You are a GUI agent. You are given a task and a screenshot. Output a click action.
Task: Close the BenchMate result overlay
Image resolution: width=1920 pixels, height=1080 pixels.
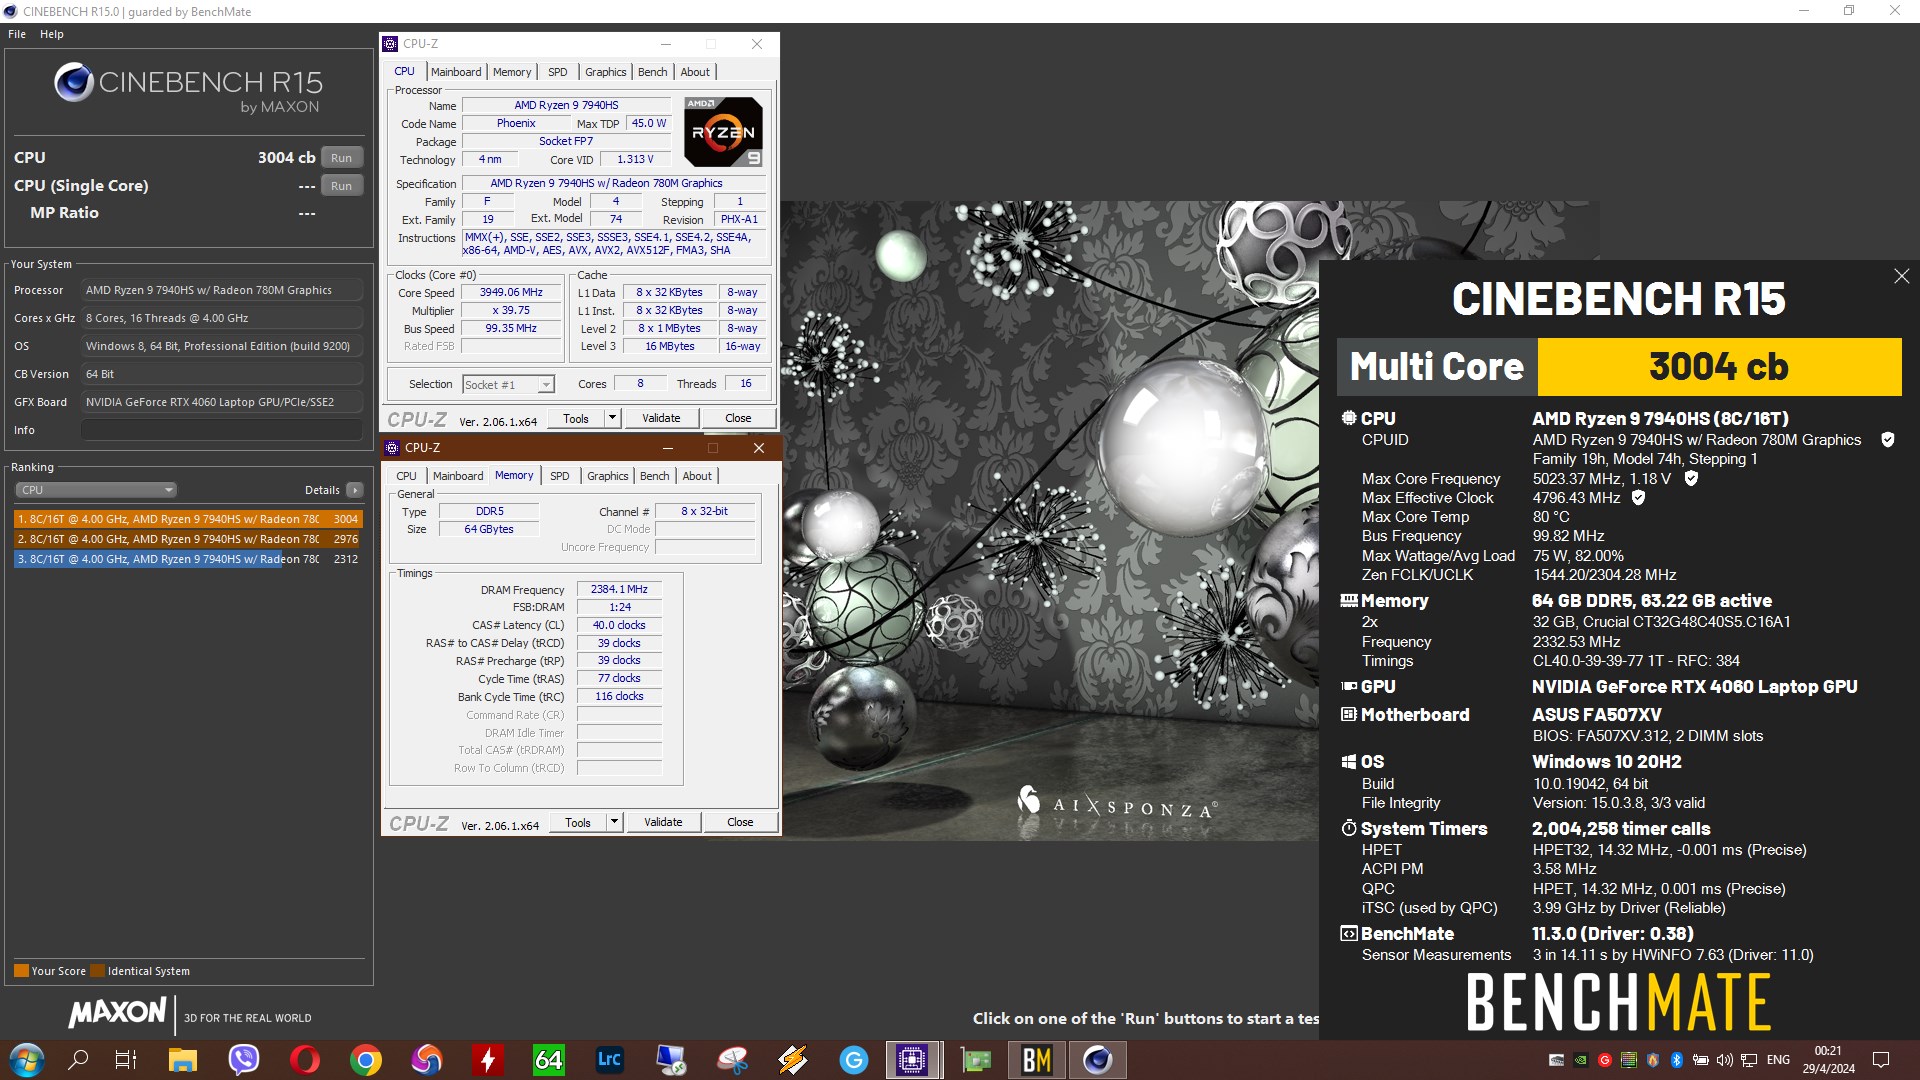pyautogui.click(x=1901, y=276)
